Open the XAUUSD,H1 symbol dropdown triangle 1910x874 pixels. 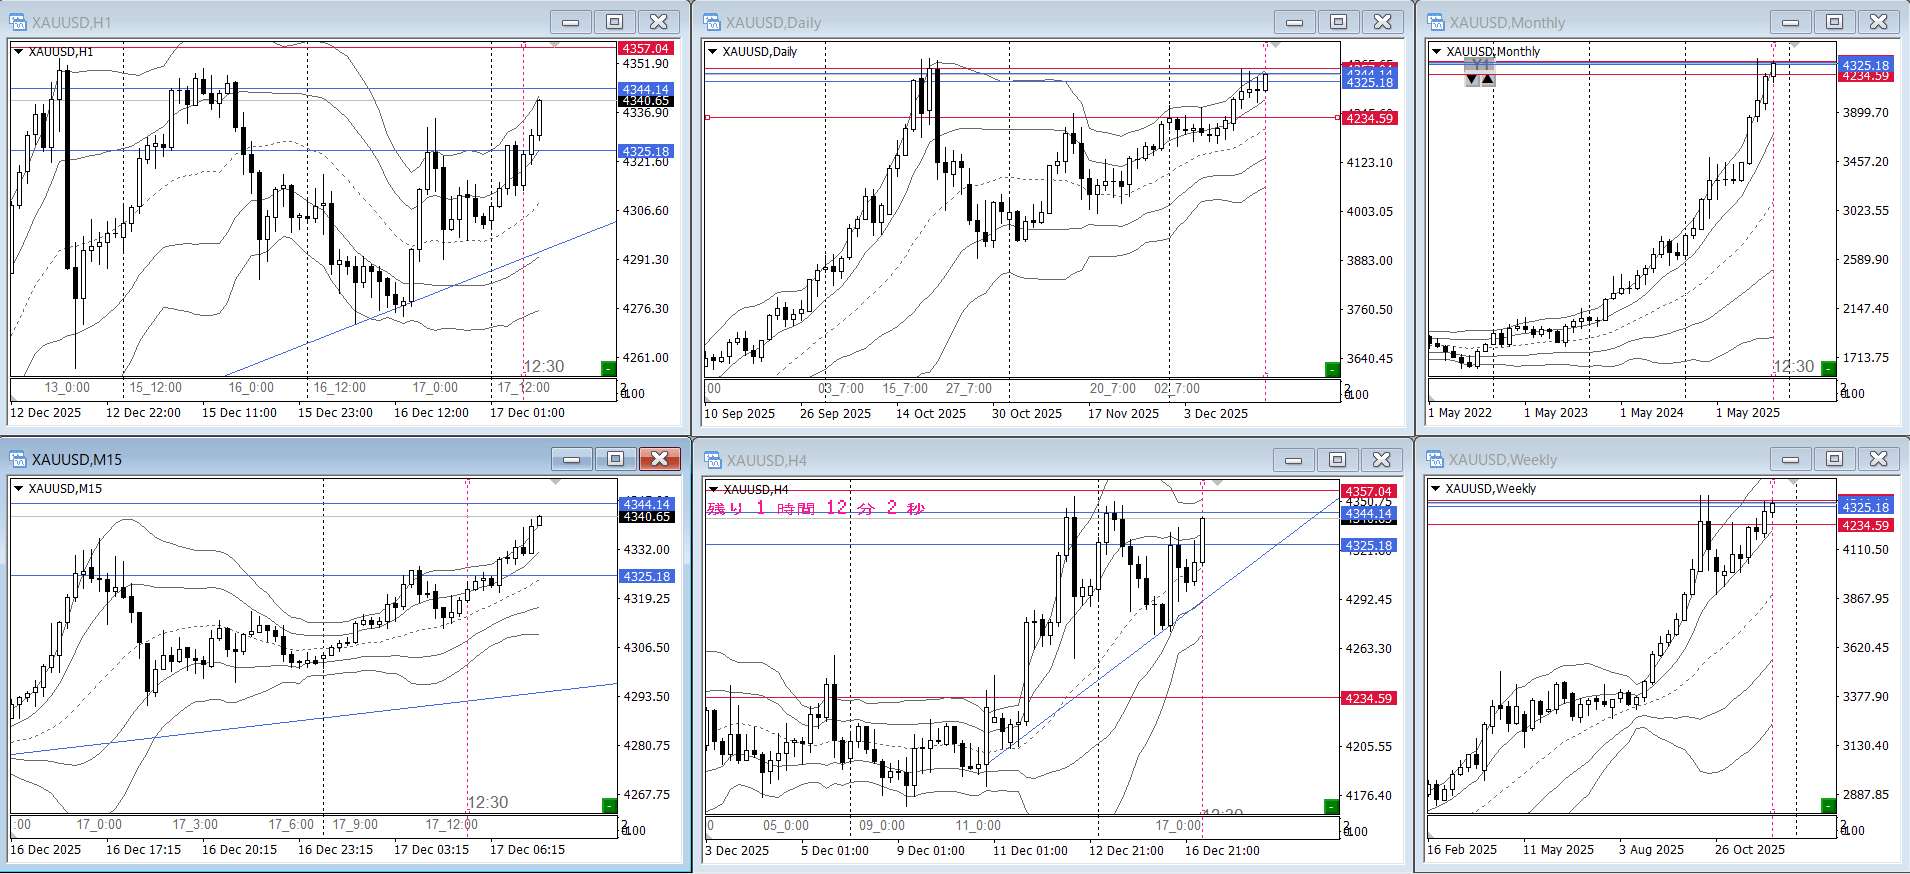pyautogui.click(x=18, y=52)
